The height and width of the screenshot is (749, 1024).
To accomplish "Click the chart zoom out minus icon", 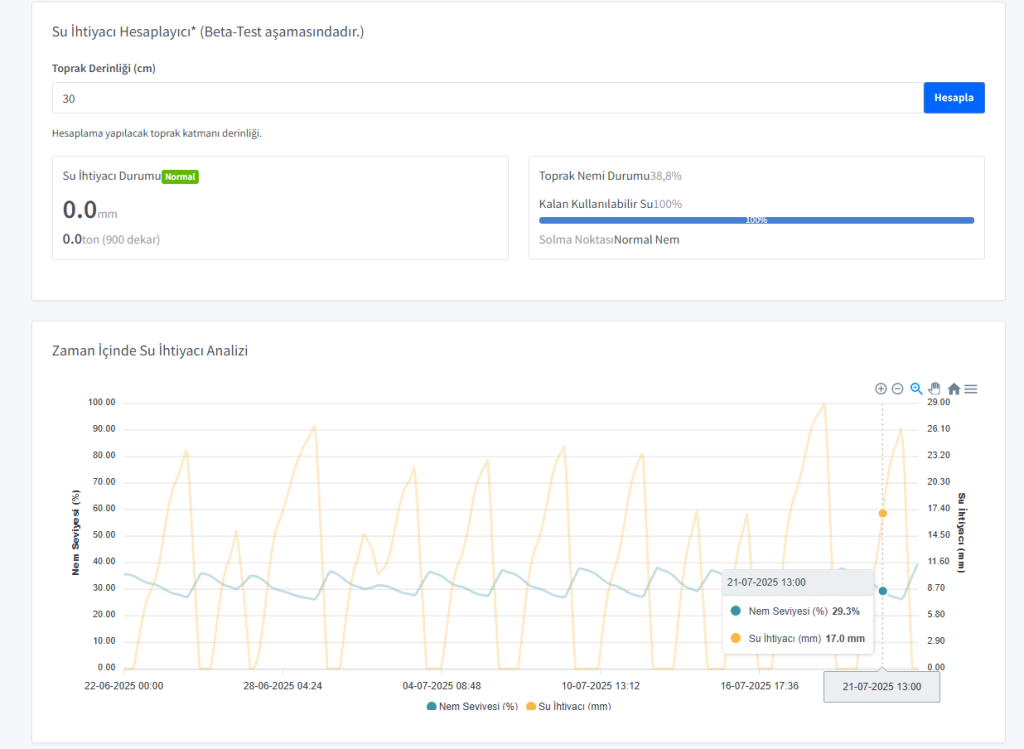I will pyautogui.click(x=898, y=389).
